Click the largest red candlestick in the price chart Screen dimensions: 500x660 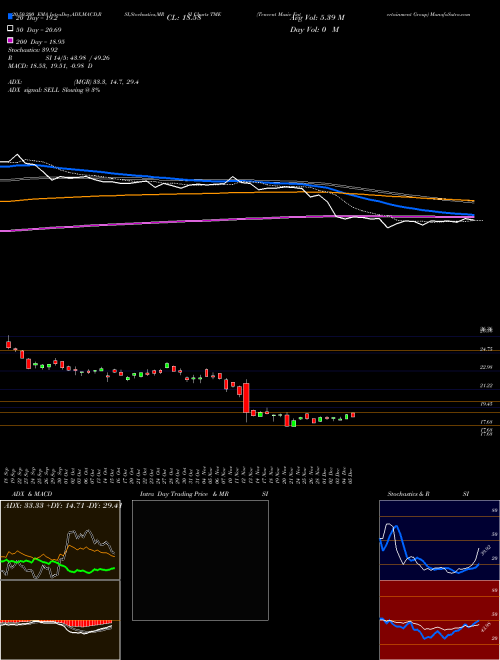click(x=246, y=398)
